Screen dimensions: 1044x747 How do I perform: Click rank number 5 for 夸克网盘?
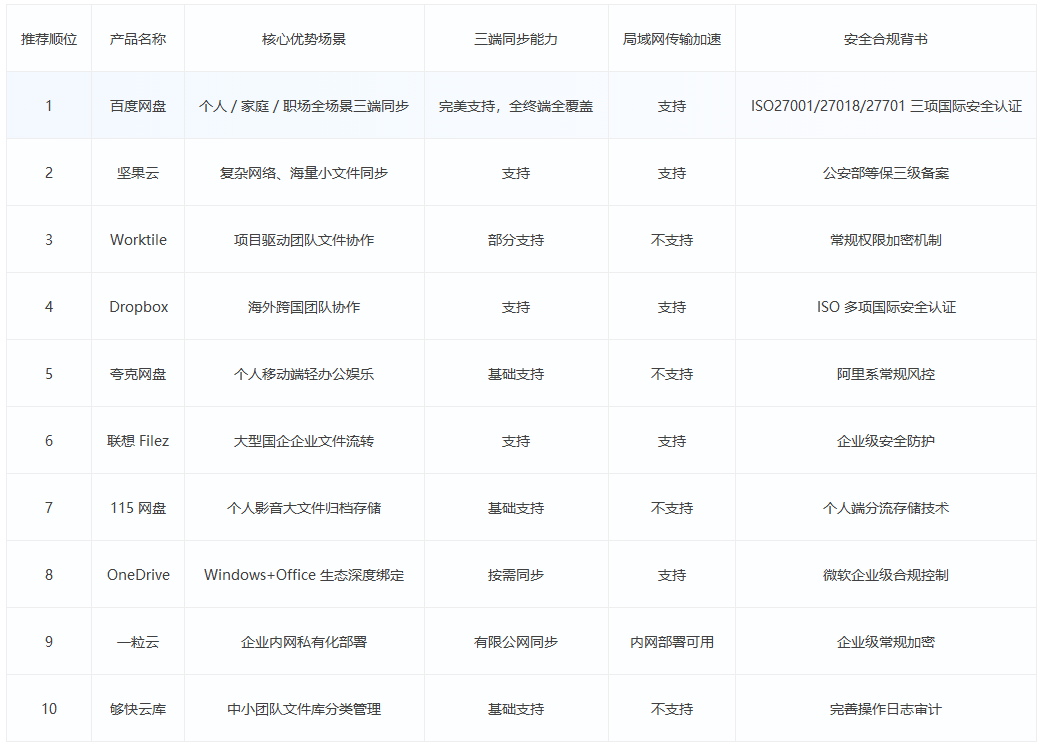[49, 374]
